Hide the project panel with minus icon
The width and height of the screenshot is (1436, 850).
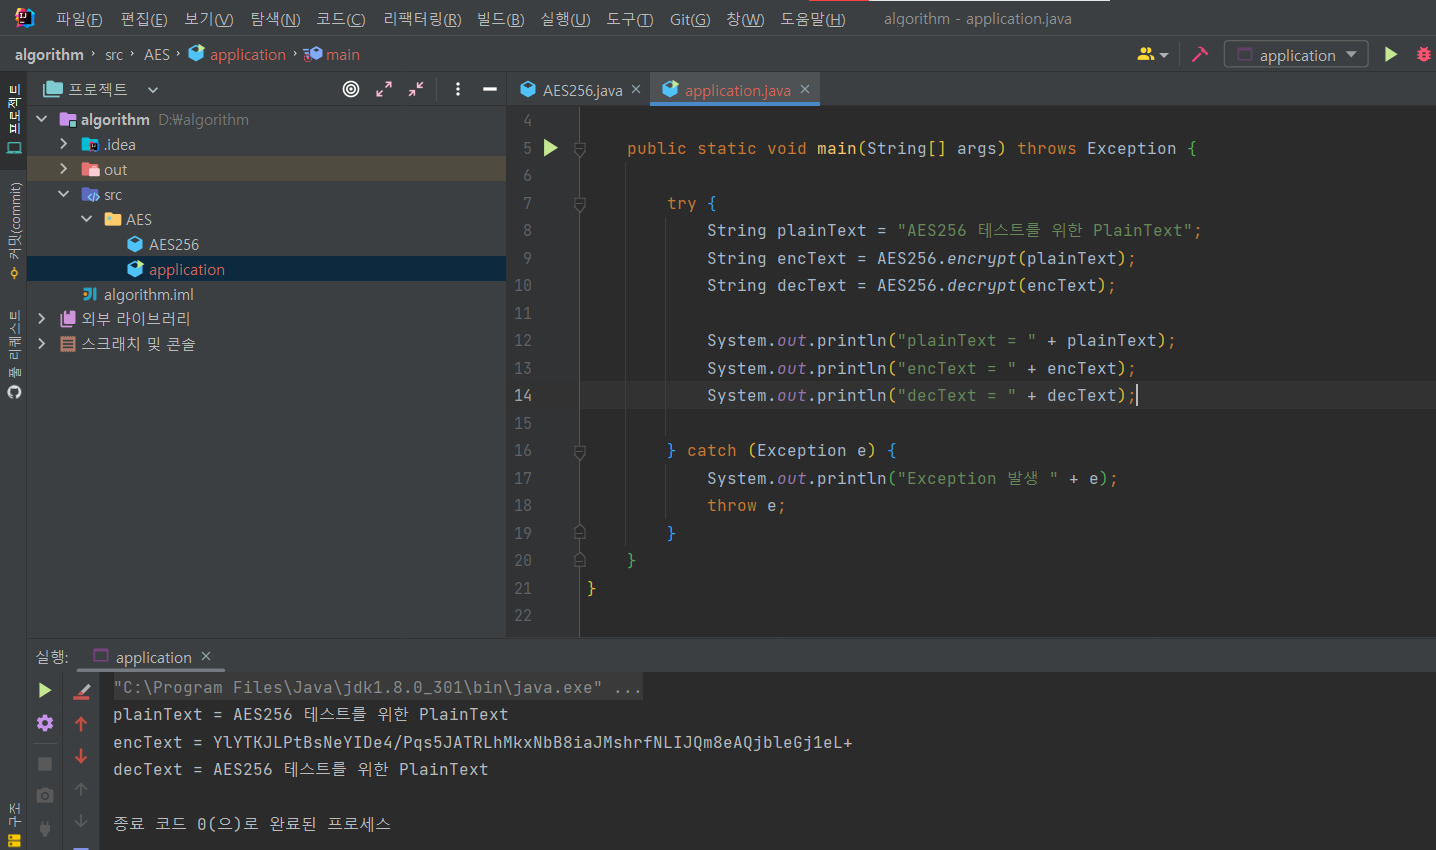490,89
